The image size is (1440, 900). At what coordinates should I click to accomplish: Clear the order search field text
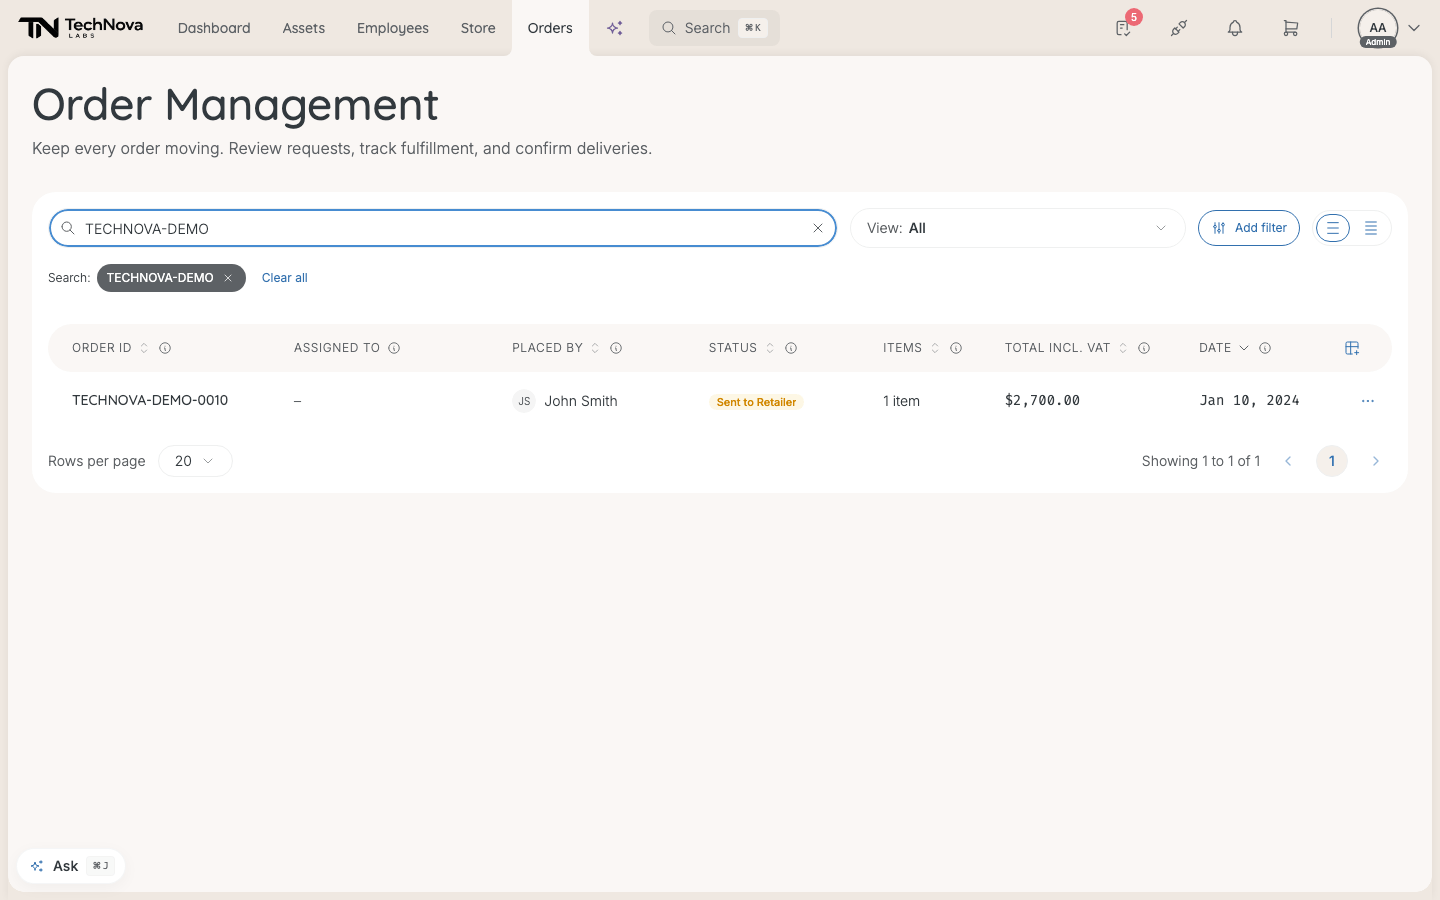[818, 228]
